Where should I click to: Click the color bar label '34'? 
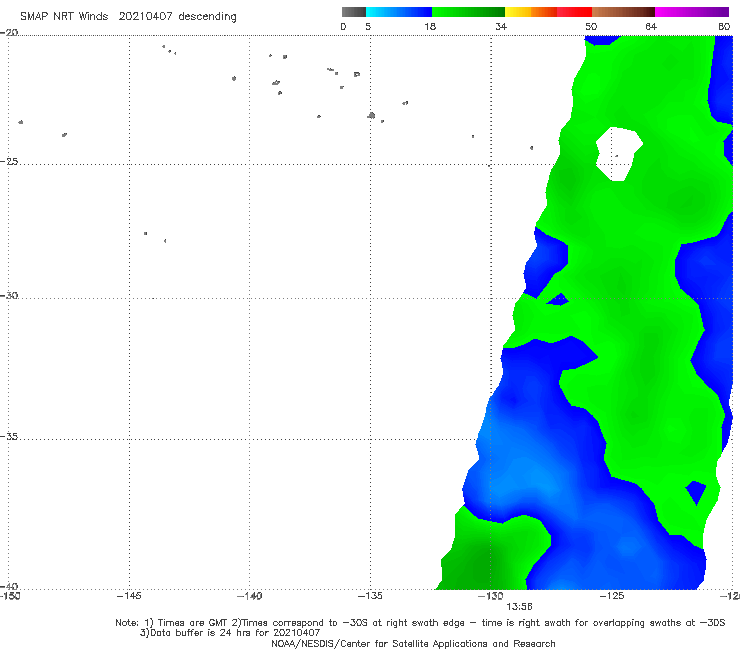(x=501, y=27)
